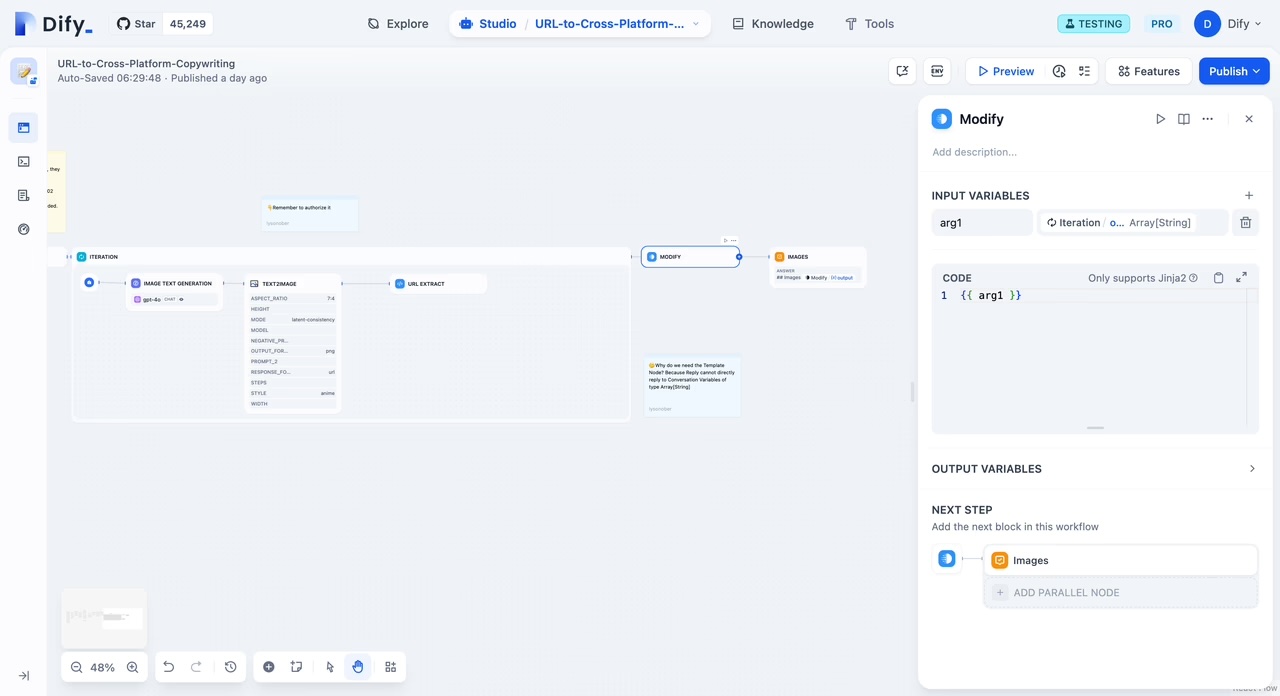1280x696 pixels.
Task: Expand the code editor to fullscreen
Action: point(1241,278)
